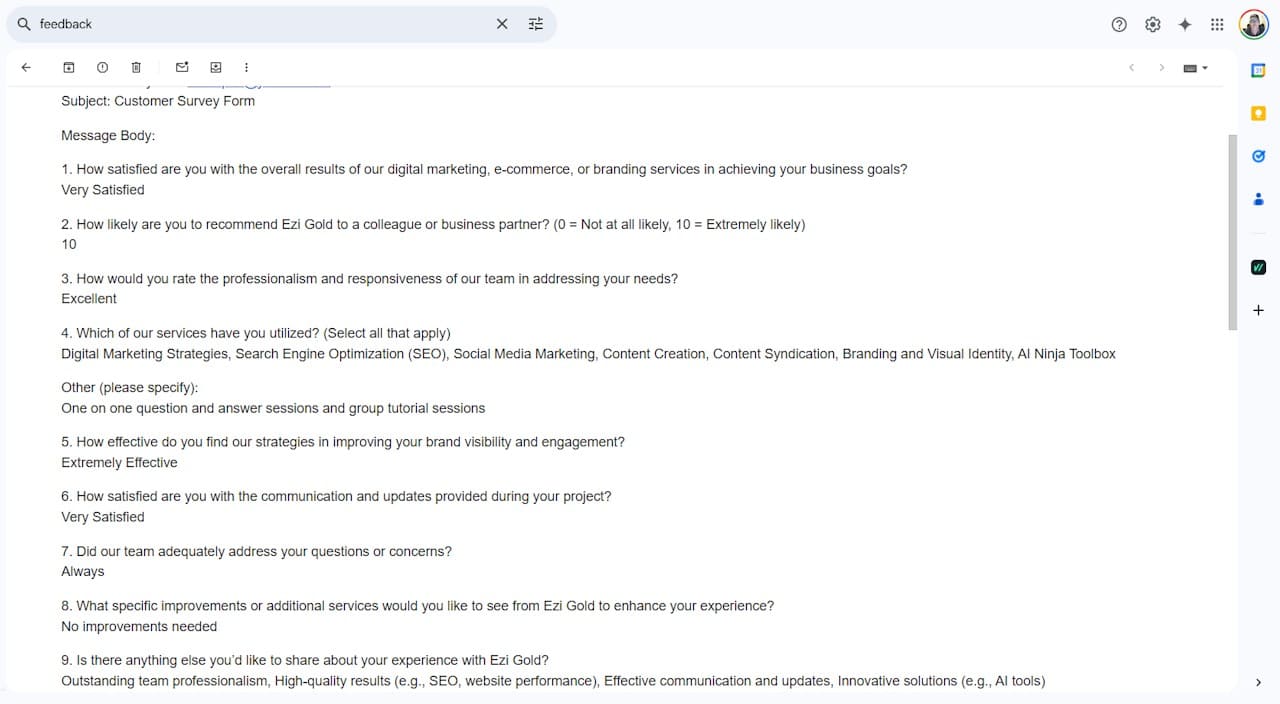Open the Google account avatar
Image resolution: width=1280 pixels, height=704 pixels.
[x=1254, y=24]
